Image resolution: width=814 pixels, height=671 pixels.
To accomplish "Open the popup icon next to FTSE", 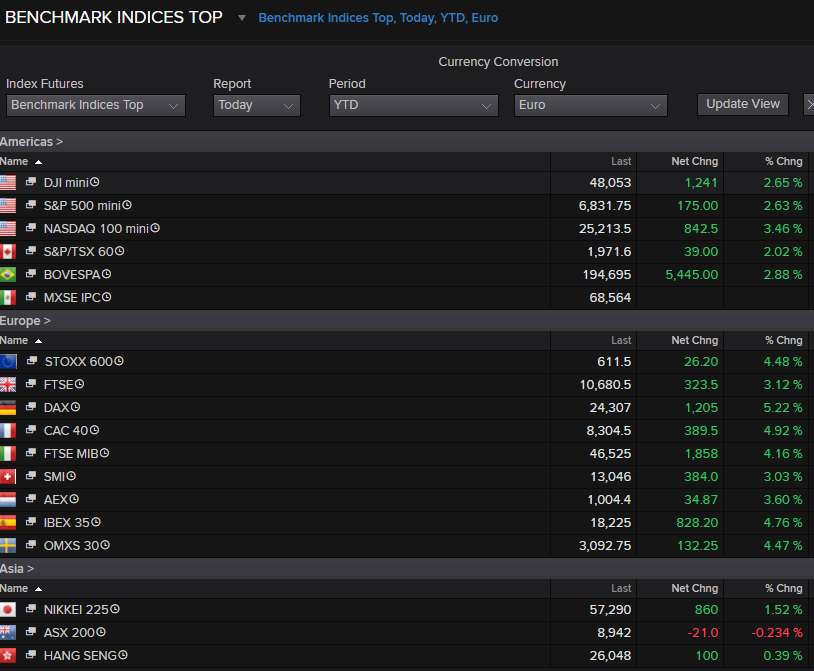I will (x=31, y=384).
